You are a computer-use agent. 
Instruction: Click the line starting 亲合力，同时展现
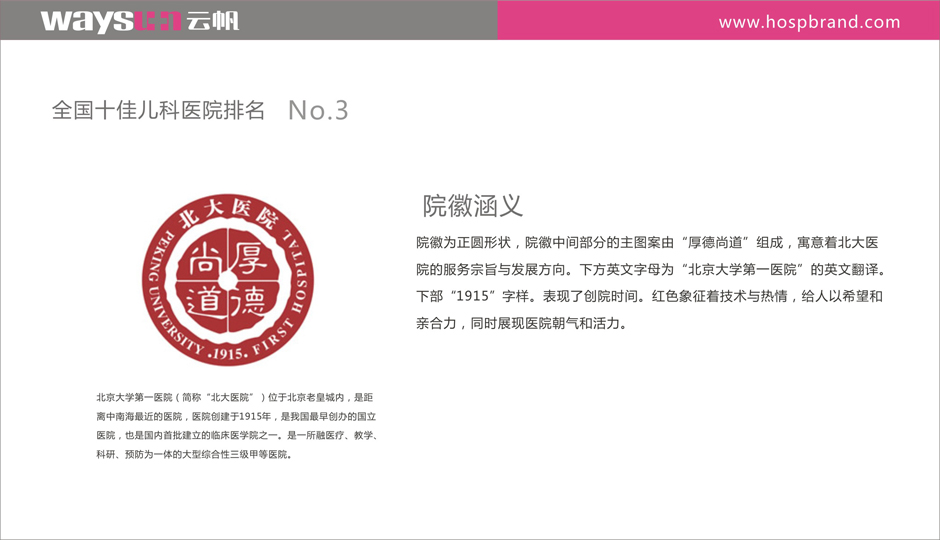coord(522,324)
